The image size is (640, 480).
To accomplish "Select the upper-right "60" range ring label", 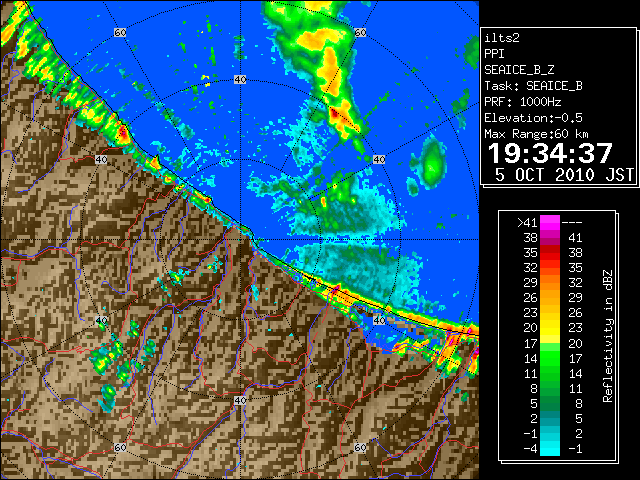I will [x=360, y=32].
